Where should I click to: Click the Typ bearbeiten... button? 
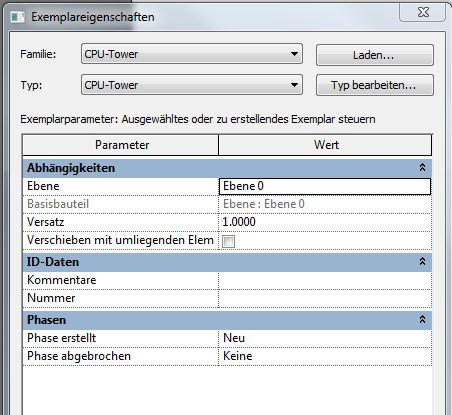point(375,85)
